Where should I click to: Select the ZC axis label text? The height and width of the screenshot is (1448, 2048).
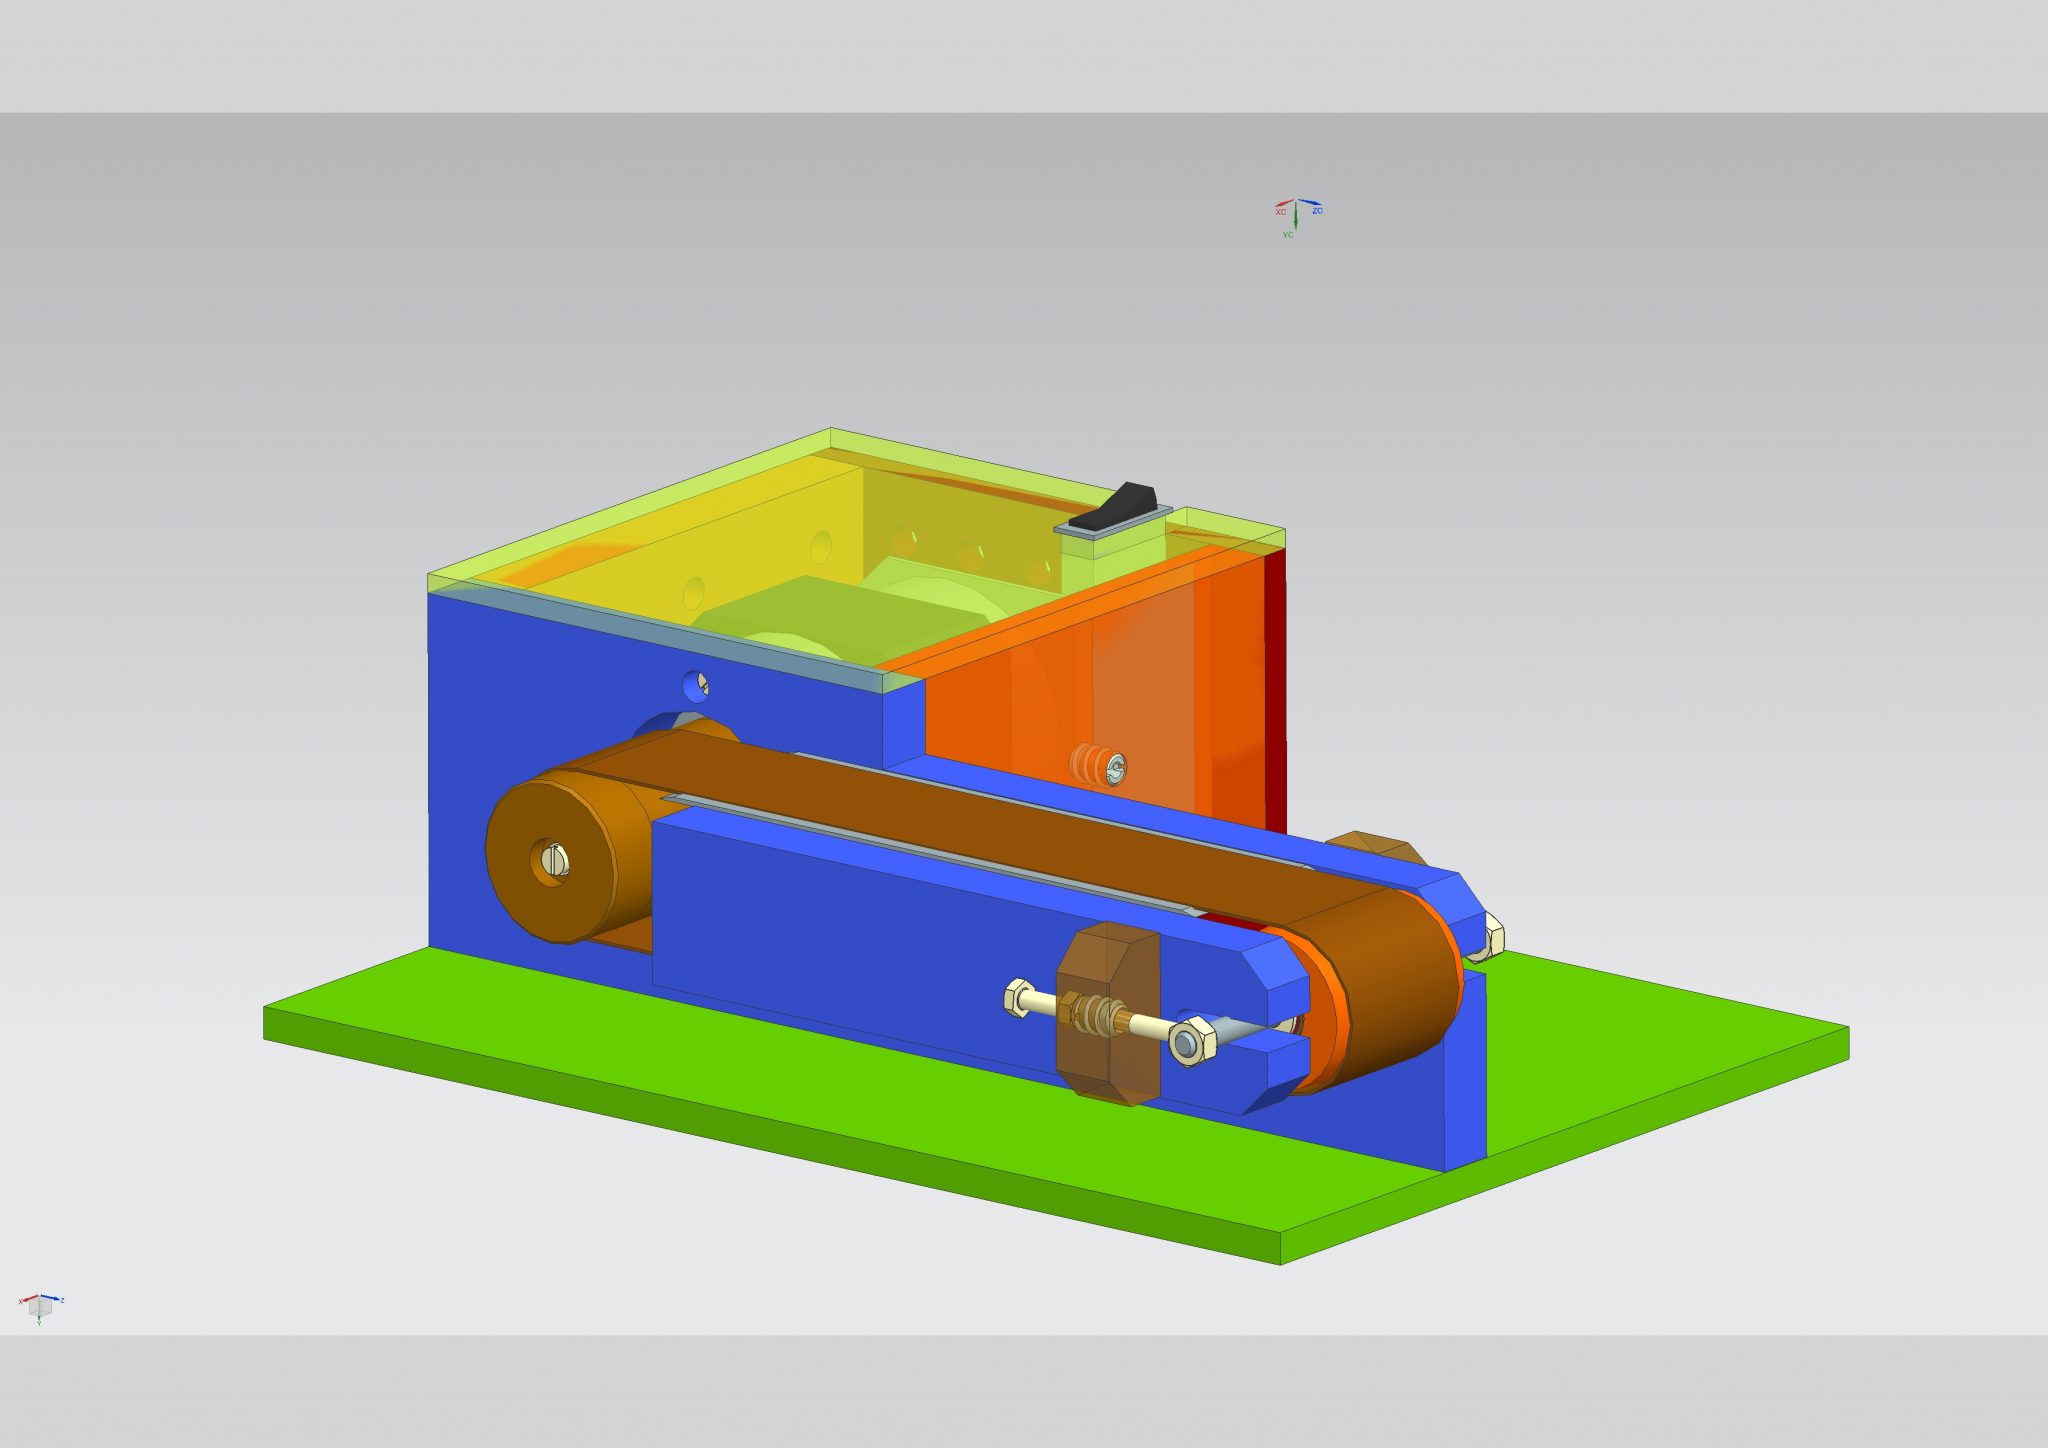coord(1317,211)
